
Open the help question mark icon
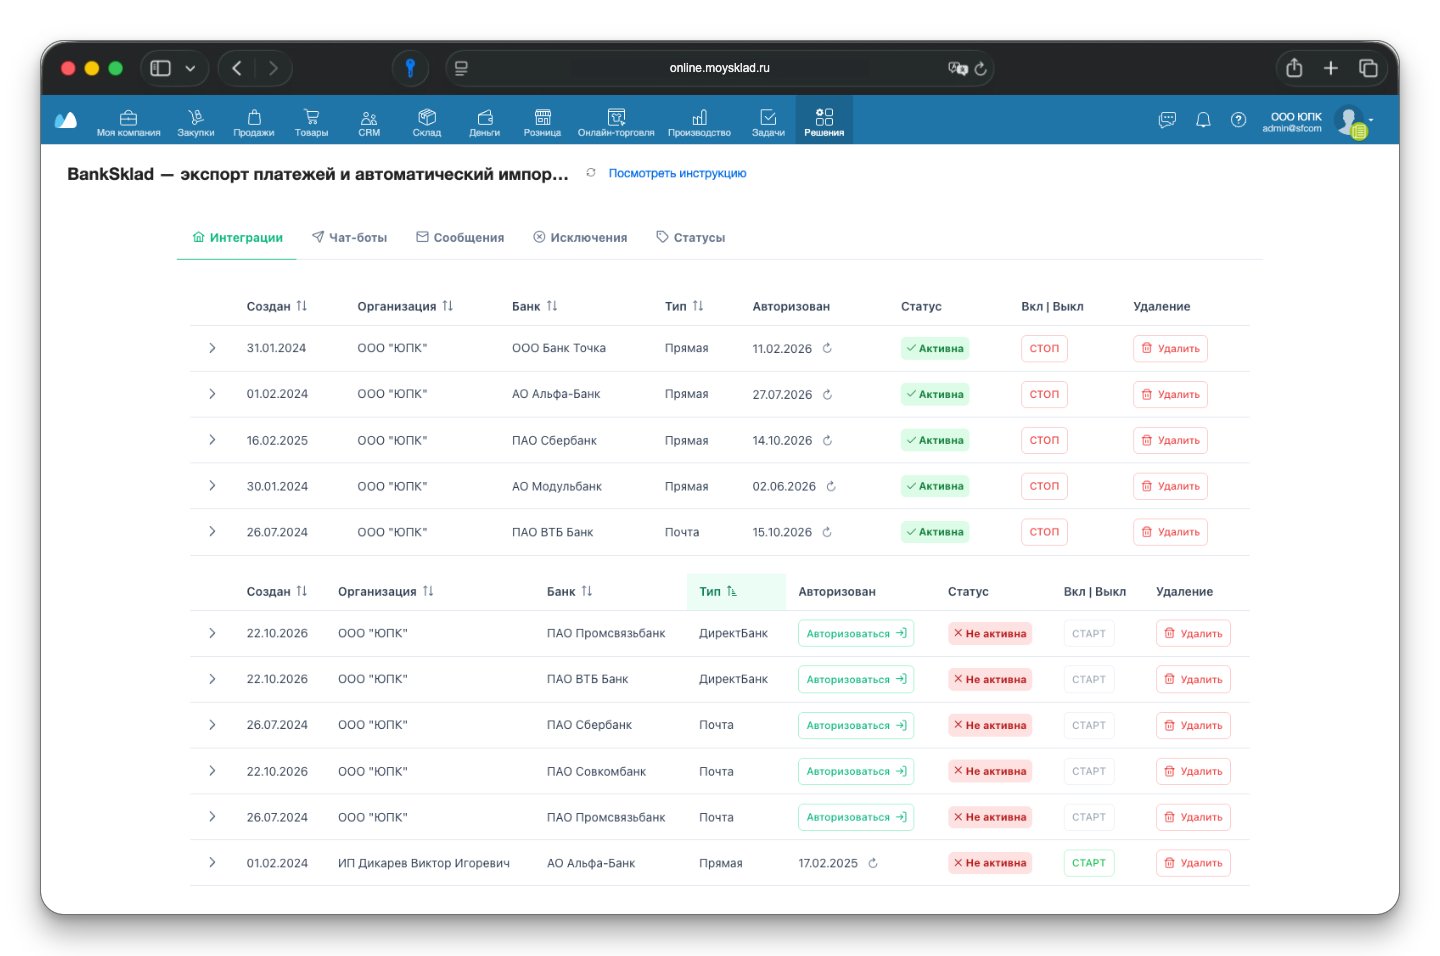[x=1238, y=120]
